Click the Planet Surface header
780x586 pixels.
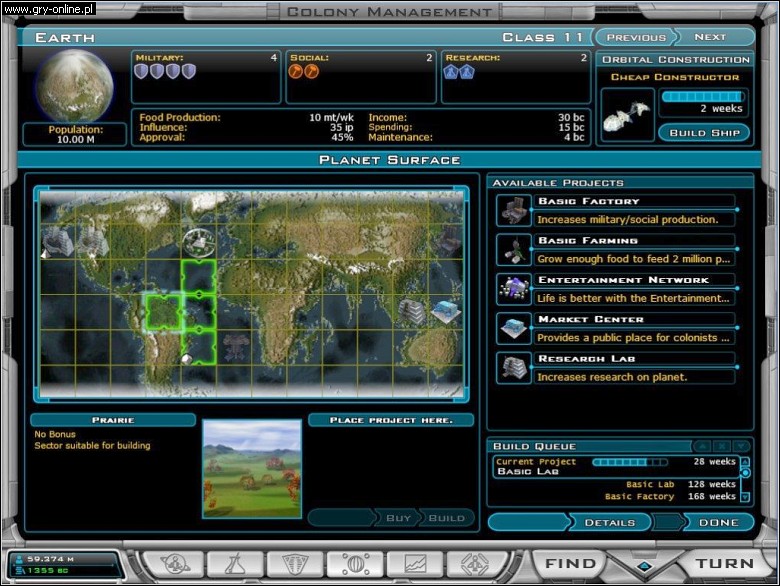(390, 160)
